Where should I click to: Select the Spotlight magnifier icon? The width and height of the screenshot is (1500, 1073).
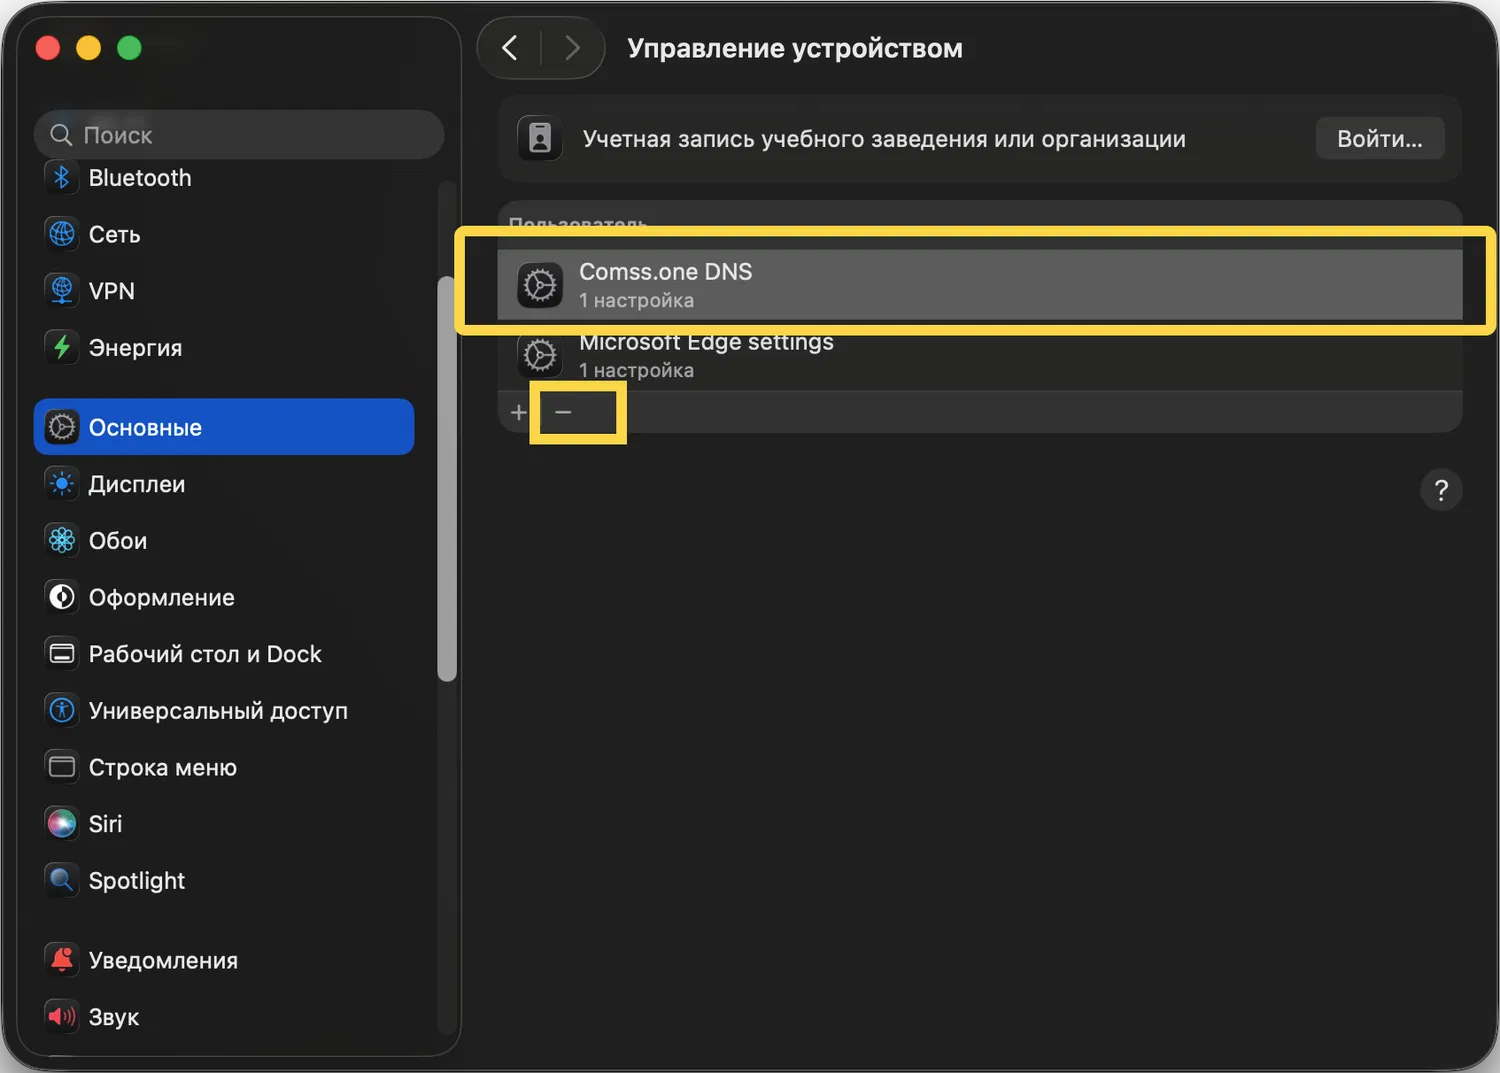62,881
